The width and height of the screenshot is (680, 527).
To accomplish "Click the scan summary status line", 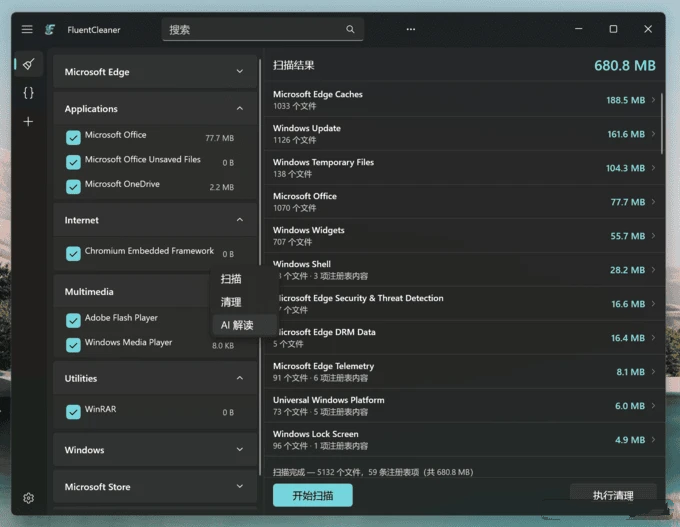I will click(x=373, y=472).
